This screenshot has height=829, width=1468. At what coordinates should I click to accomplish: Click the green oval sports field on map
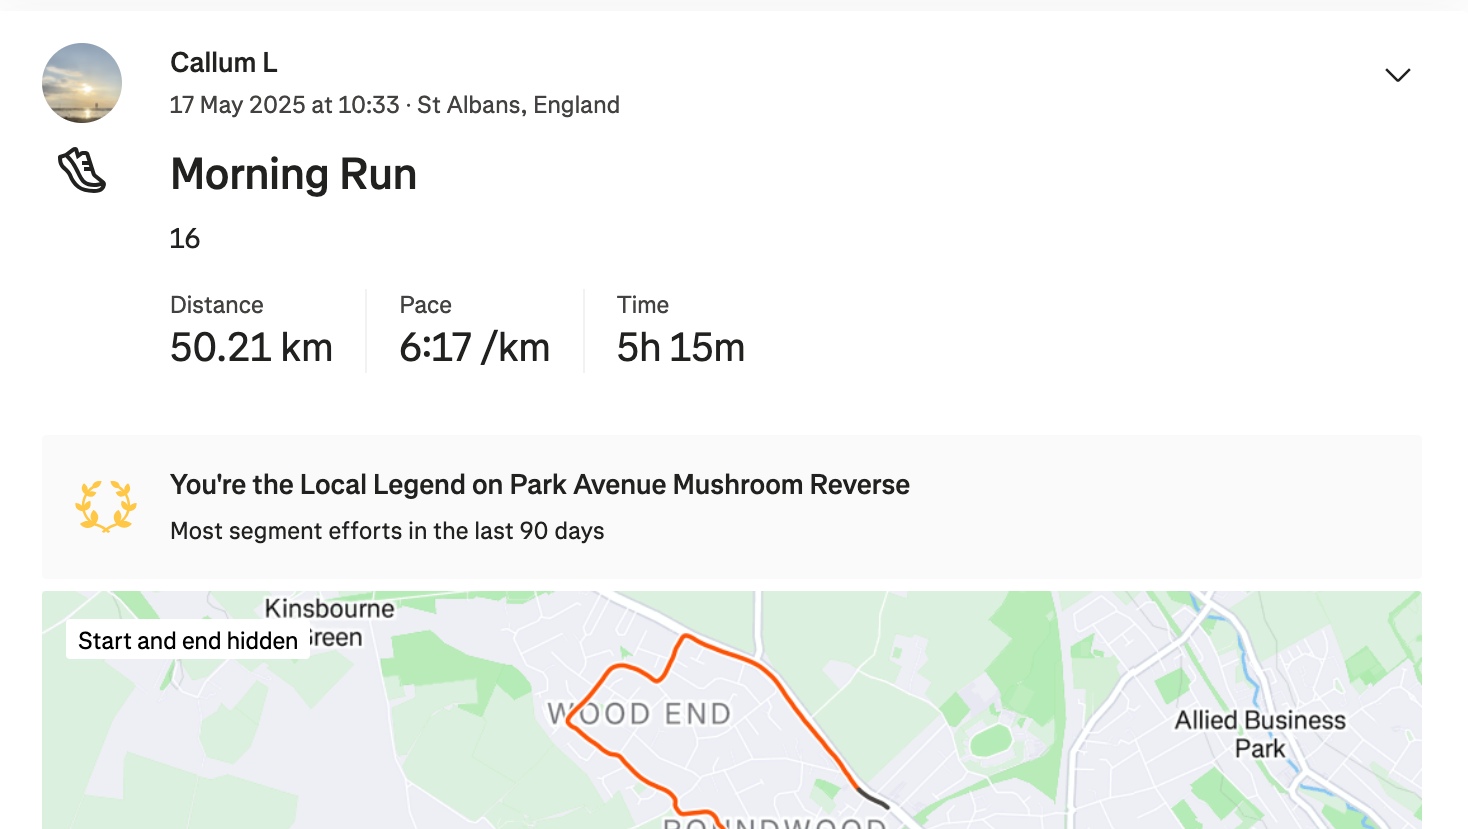[x=991, y=741]
